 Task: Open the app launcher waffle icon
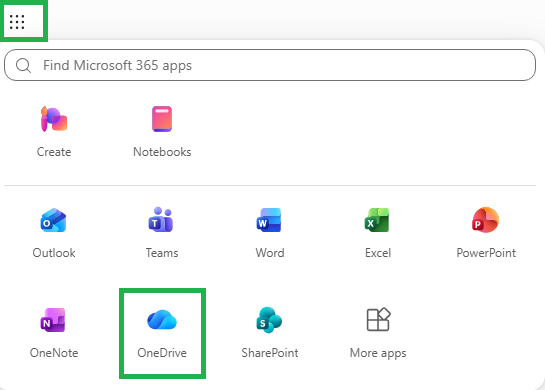coord(17,22)
